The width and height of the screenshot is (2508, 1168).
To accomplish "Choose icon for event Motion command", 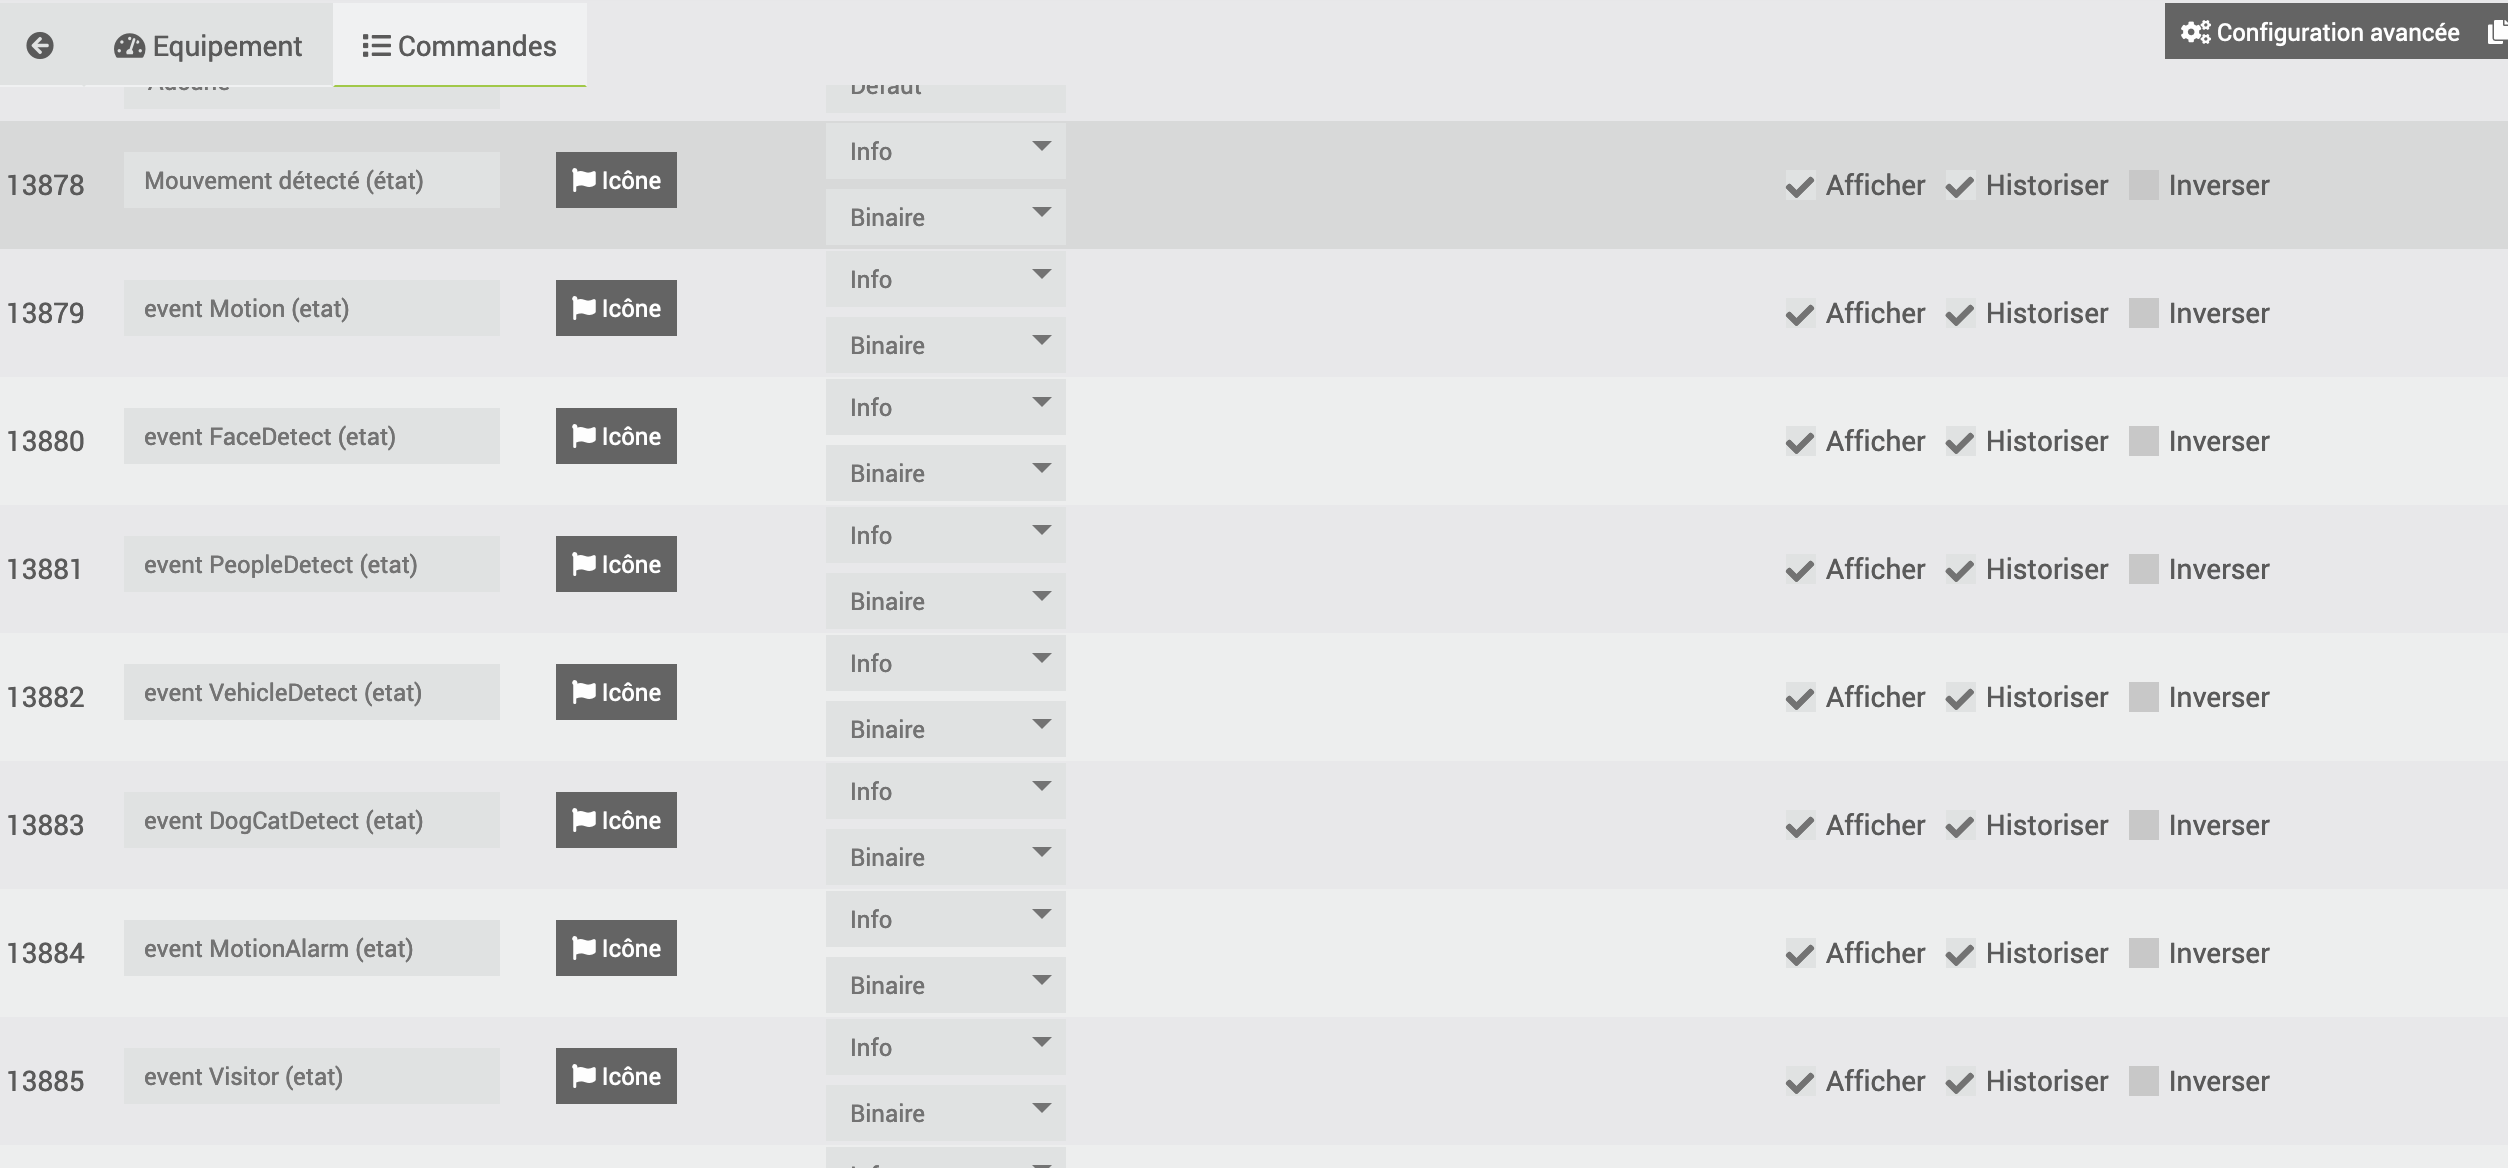I will pyautogui.click(x=616, y=308).
